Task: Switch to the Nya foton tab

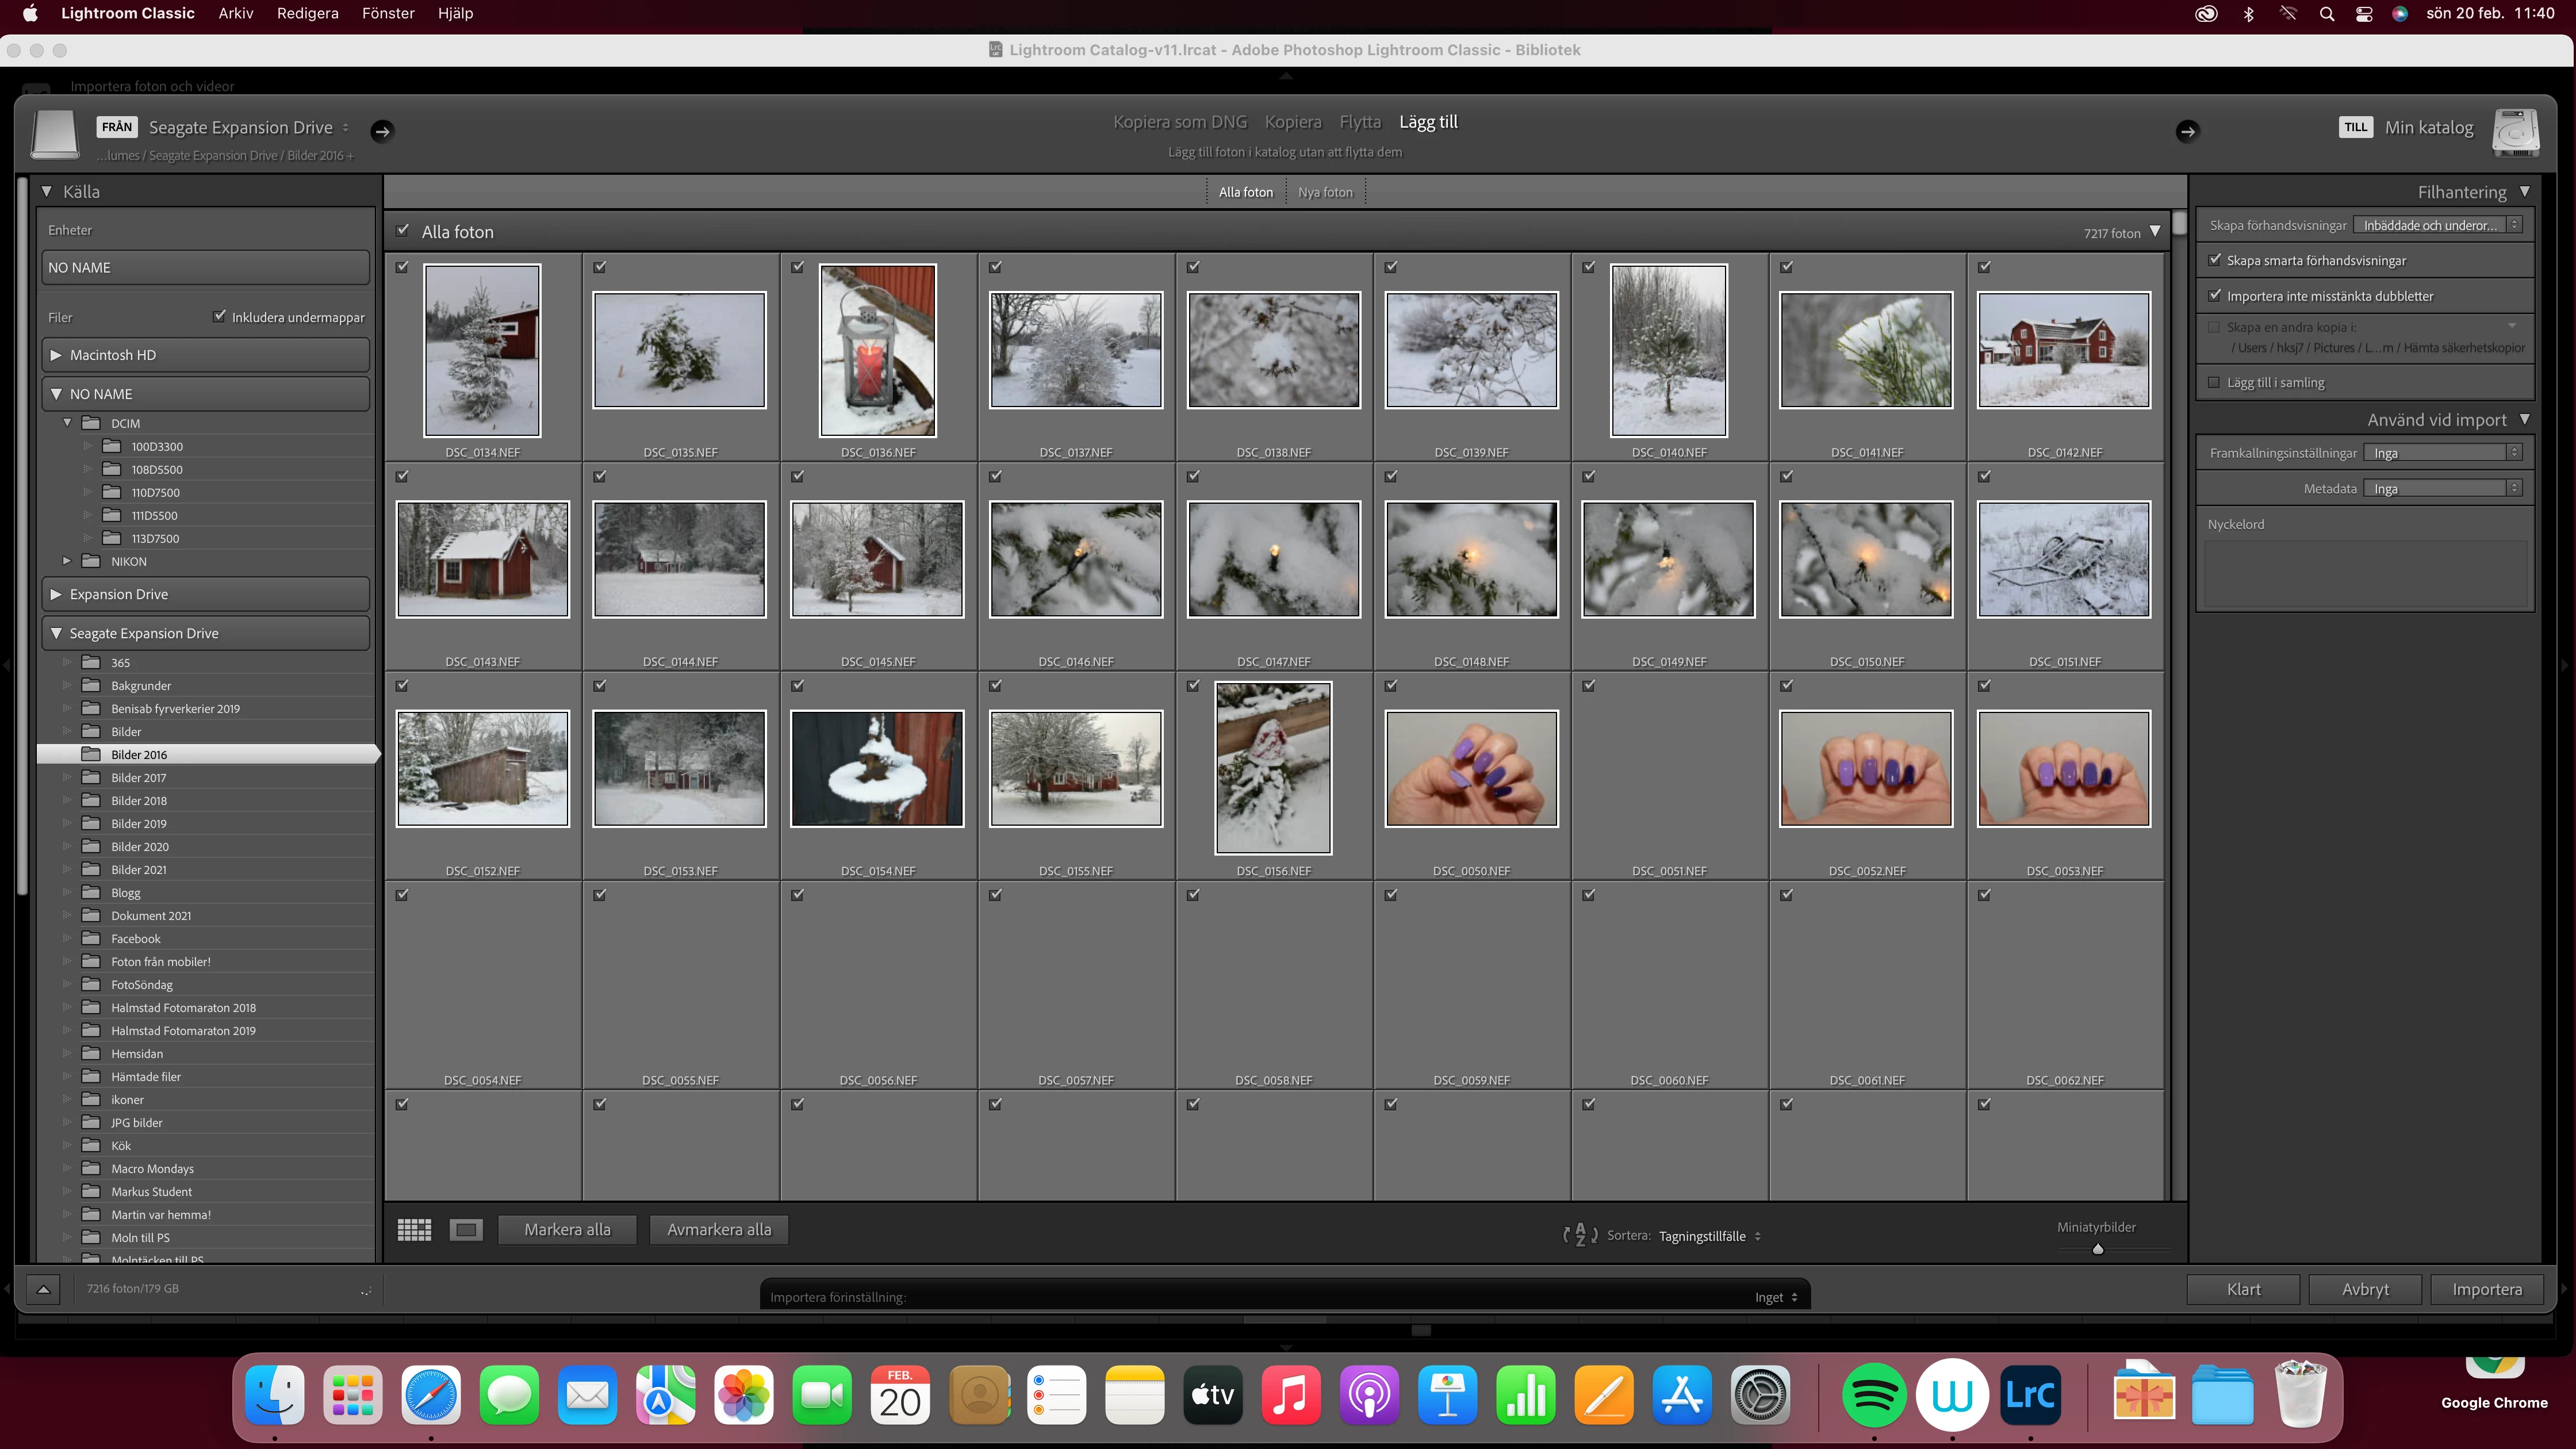Action: coord(1325,192)
